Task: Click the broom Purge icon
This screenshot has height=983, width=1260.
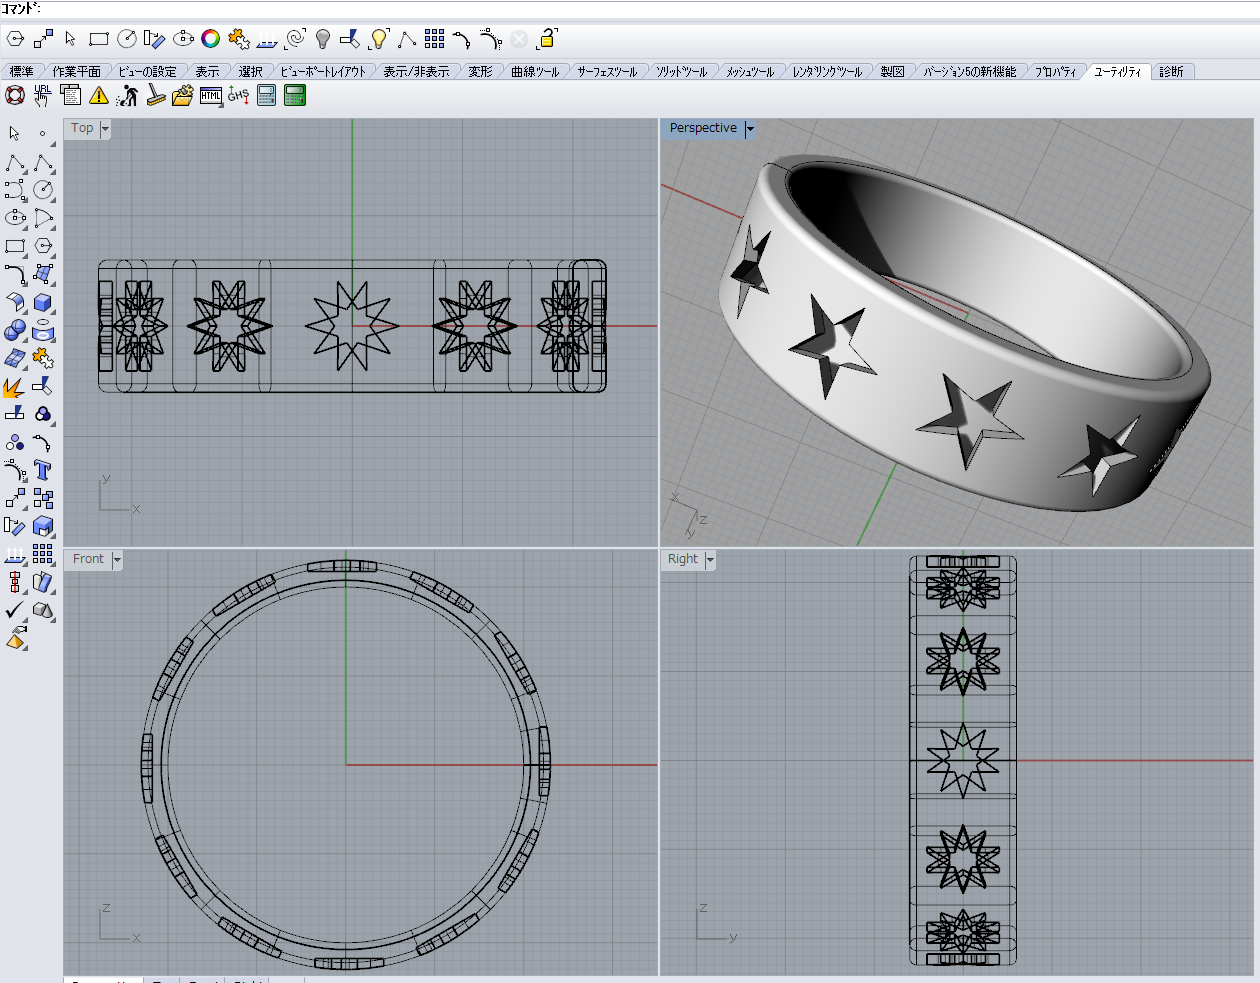Action: (155, 95)
